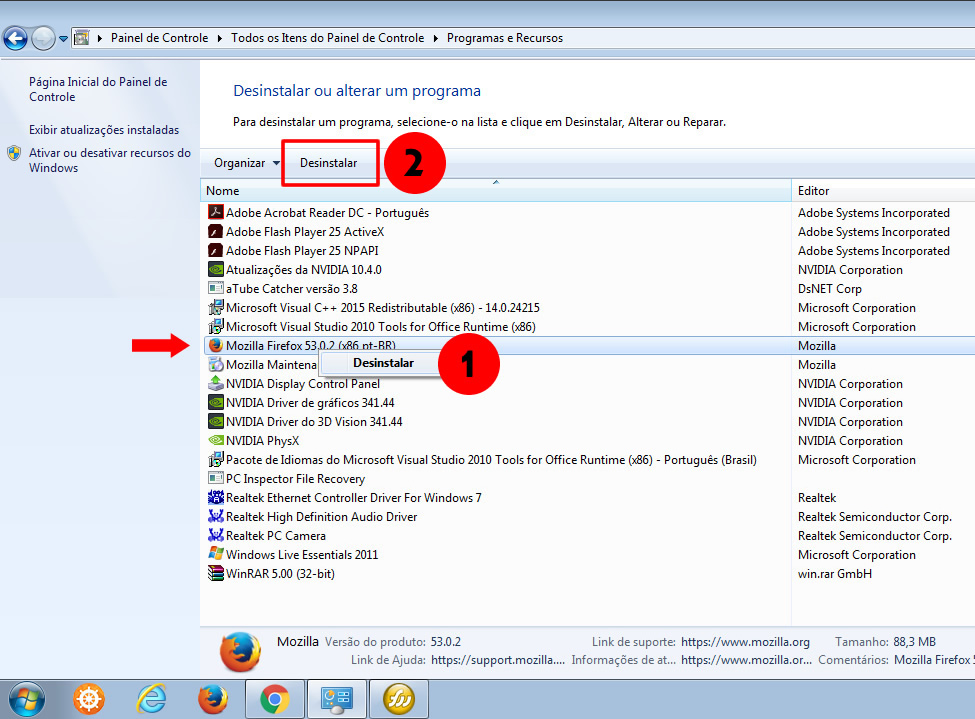This screenshot has width=975, height=719.
Task: Select Visual Studio 2010 Tools Runtime (x86) row
Action: coord(381,327)
